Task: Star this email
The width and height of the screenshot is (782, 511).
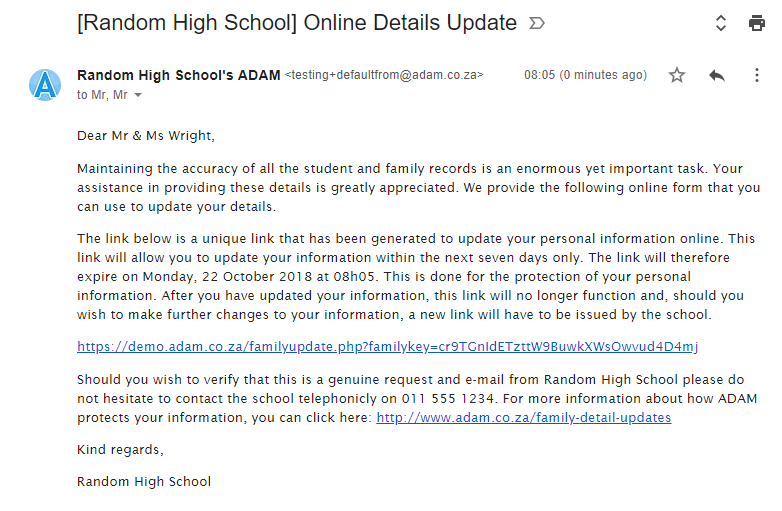Action: pyautogui.click(x=677, y=75)
